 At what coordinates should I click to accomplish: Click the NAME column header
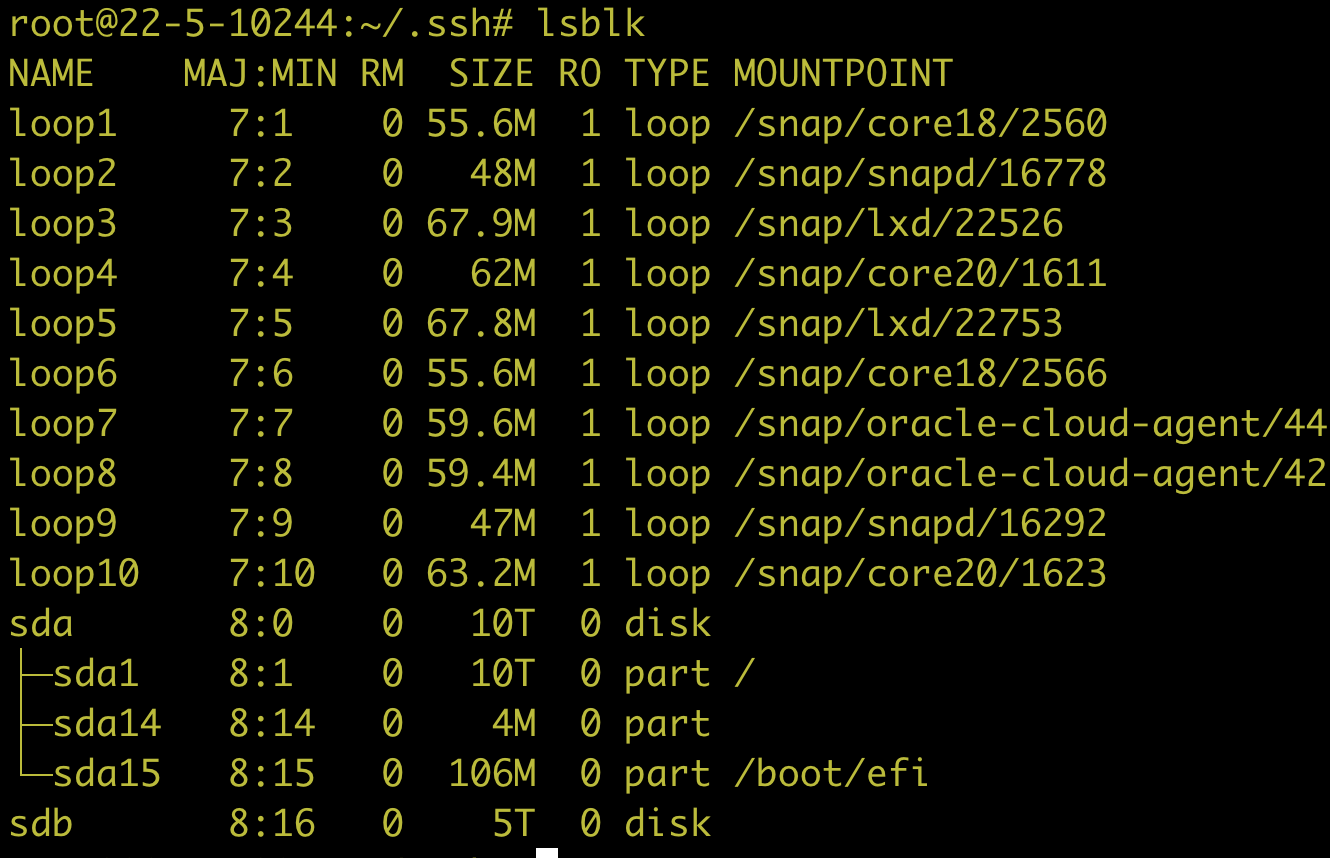51,74
